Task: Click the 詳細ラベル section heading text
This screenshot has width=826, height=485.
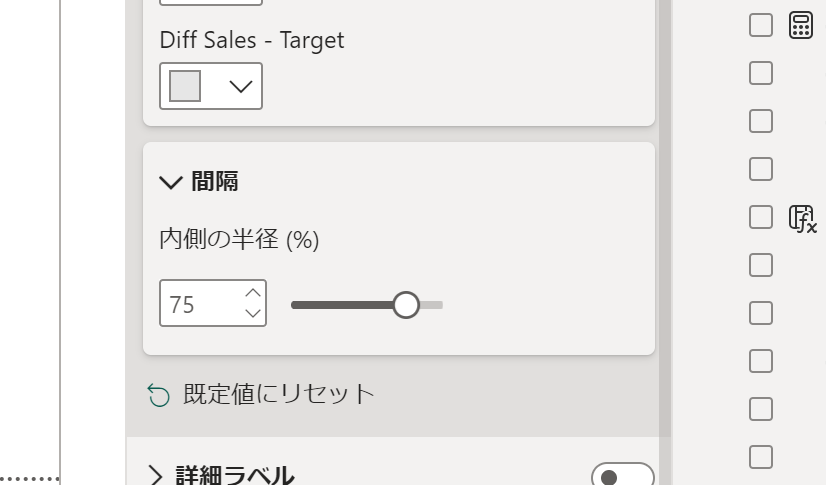Action: point(234,475)
